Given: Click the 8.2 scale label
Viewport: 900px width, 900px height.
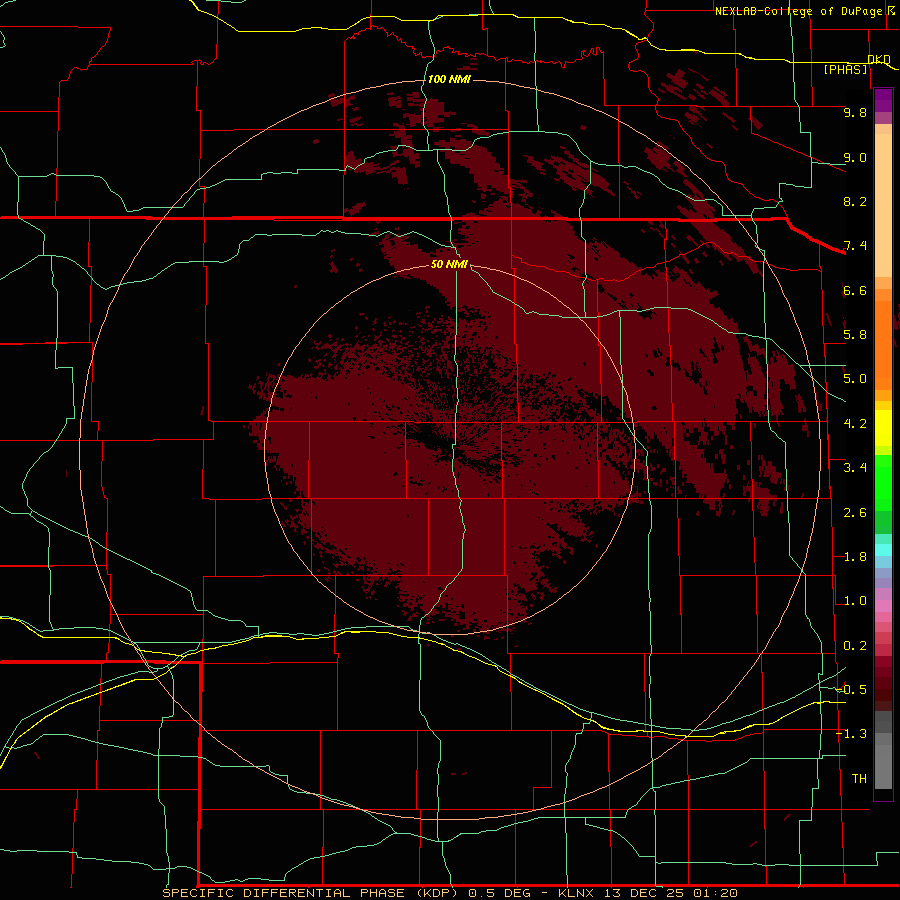Looking at the screenshot, I should click(x=855, y=201).
